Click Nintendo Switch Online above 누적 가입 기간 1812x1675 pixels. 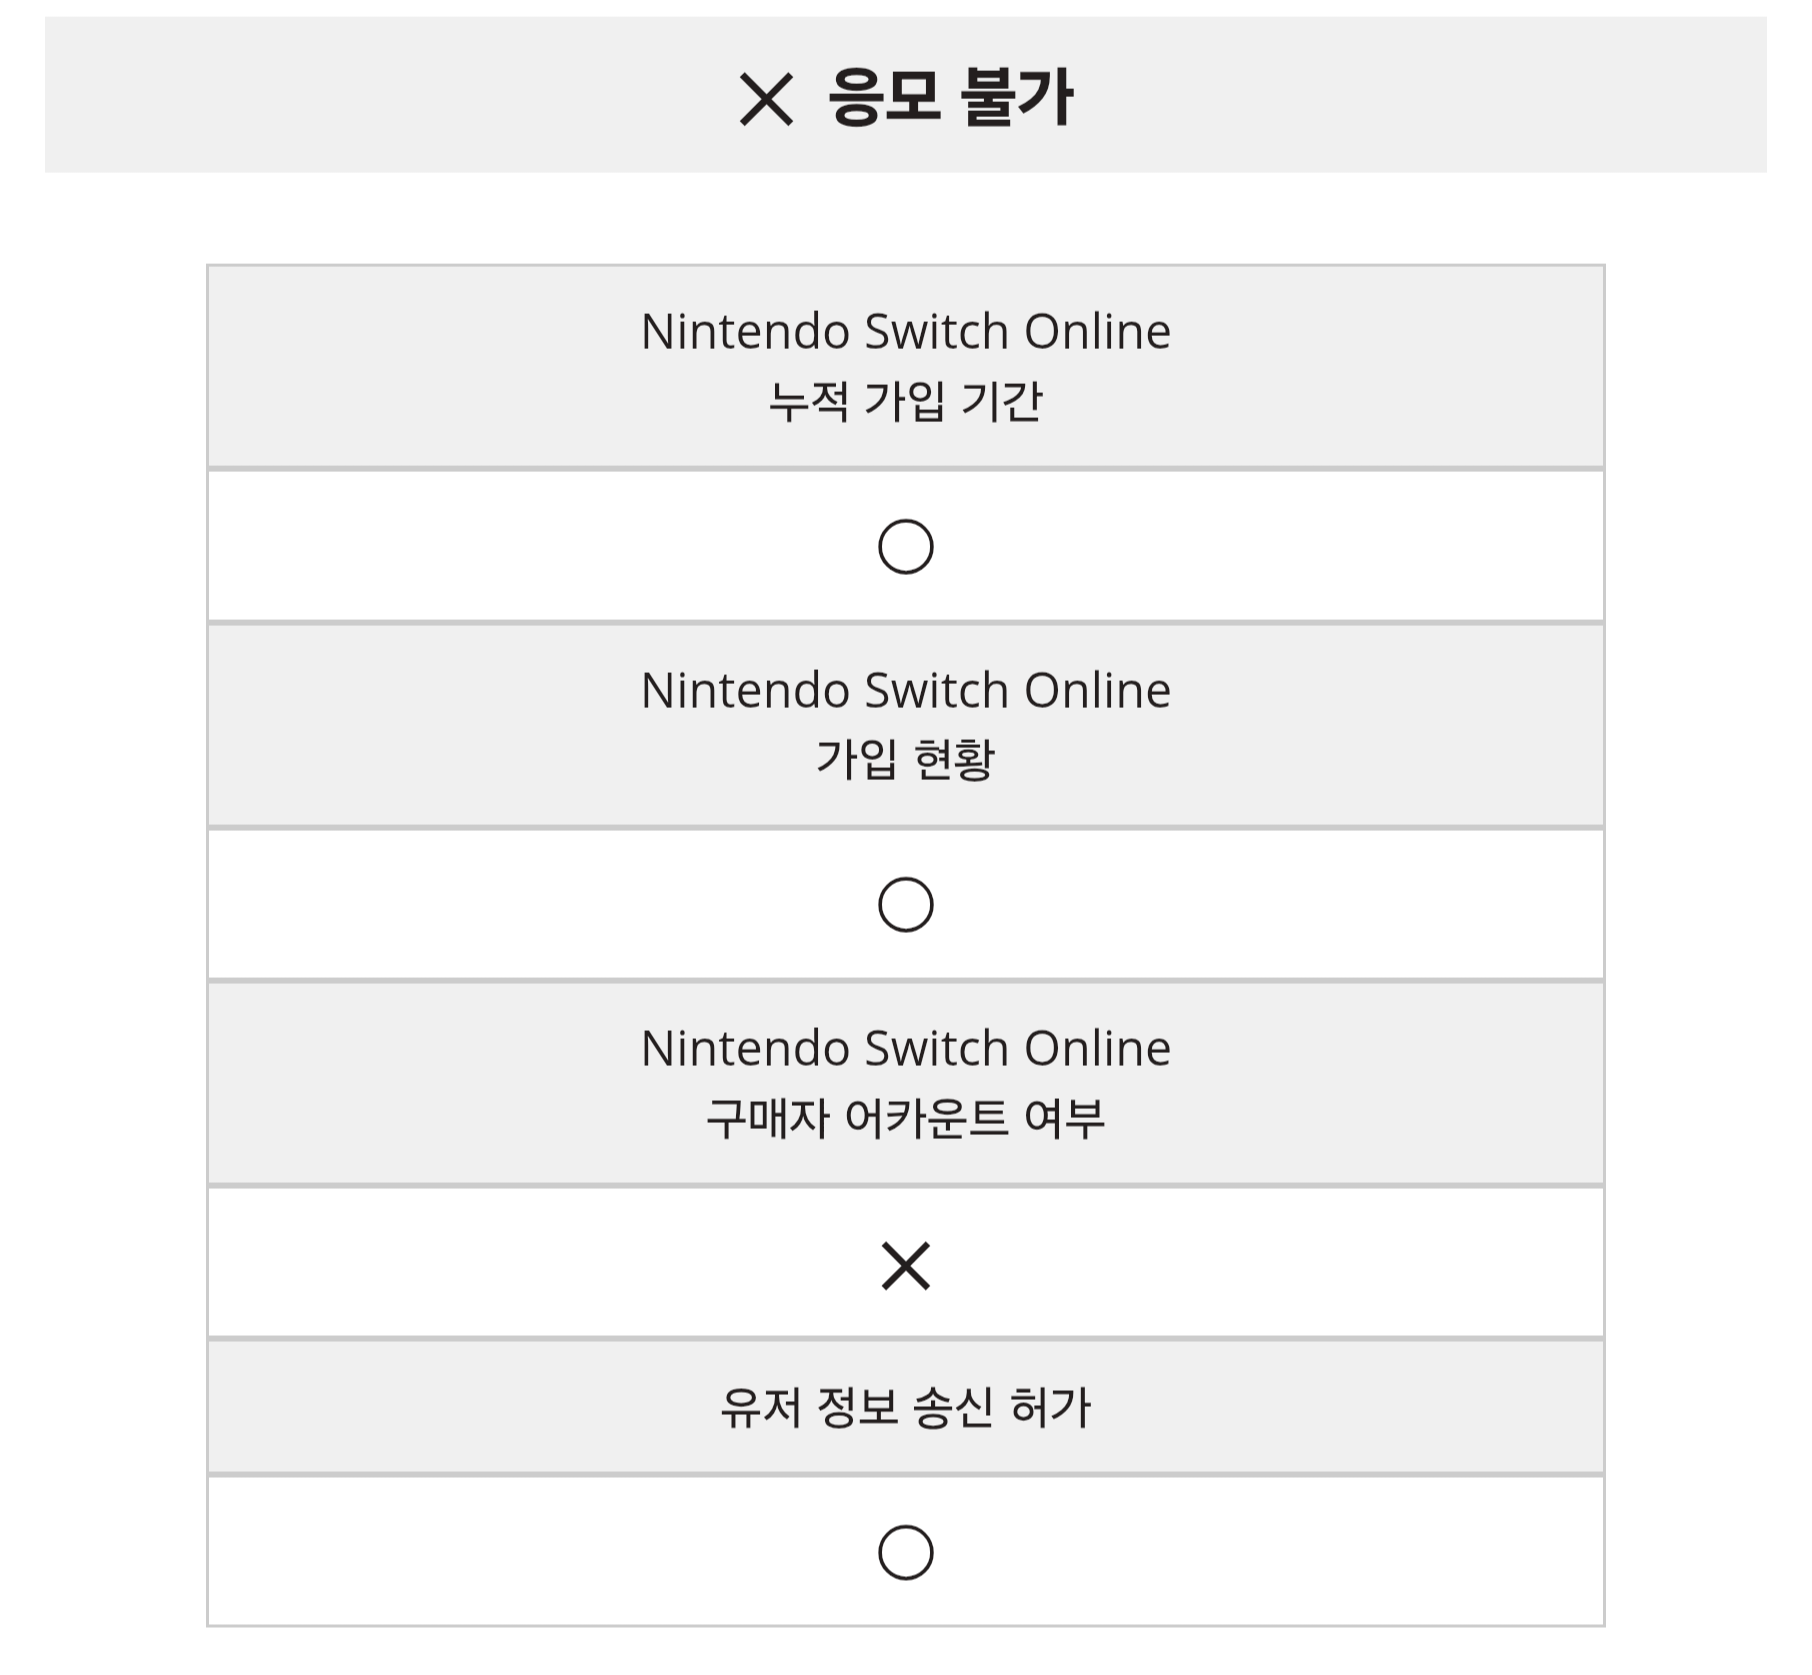905,331
